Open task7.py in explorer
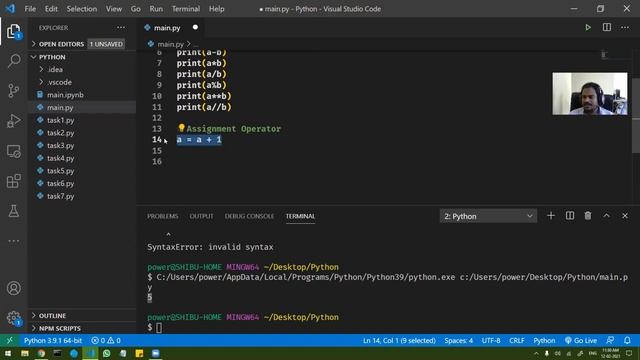The height and width of the screenshot is (360, 640). pos(60,196)
